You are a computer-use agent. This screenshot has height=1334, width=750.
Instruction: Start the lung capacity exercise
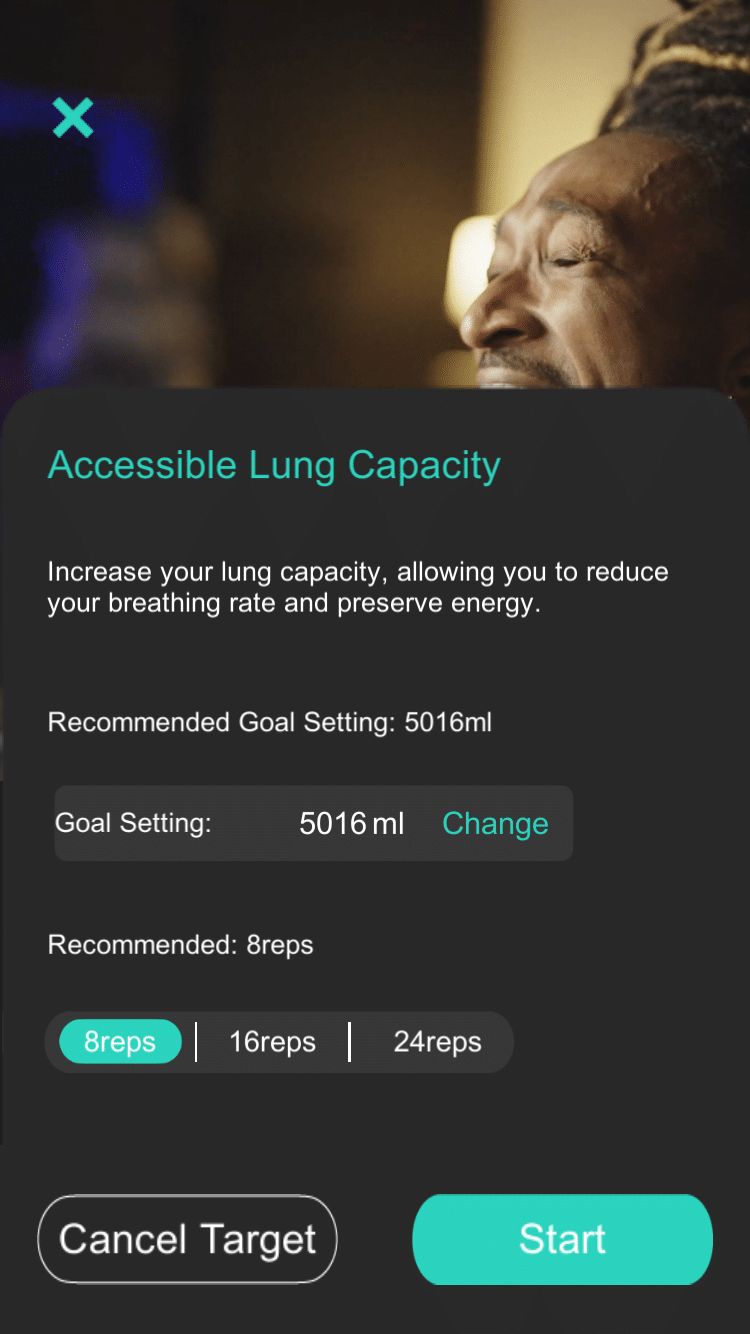[x=562, y=1239]
